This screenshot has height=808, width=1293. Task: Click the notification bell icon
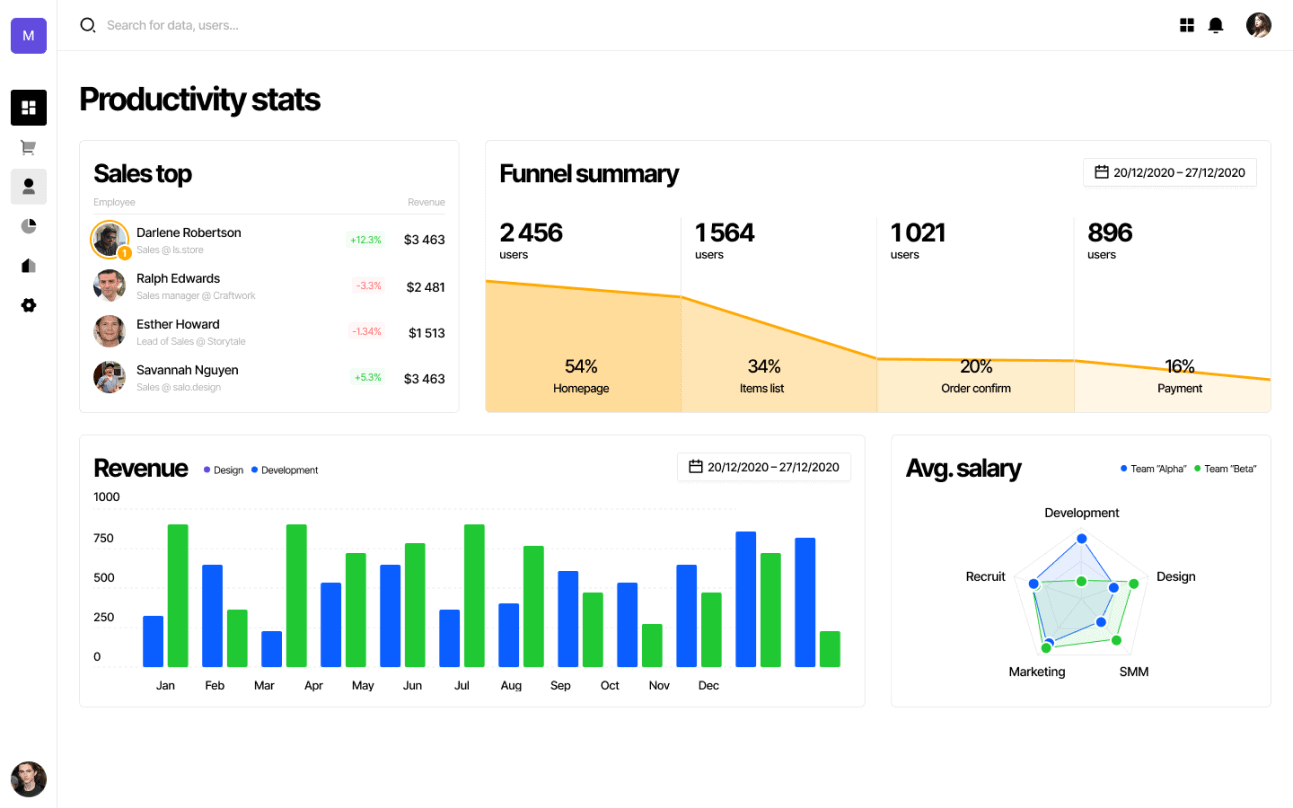pyautogui.click(x=1215, y=25)
